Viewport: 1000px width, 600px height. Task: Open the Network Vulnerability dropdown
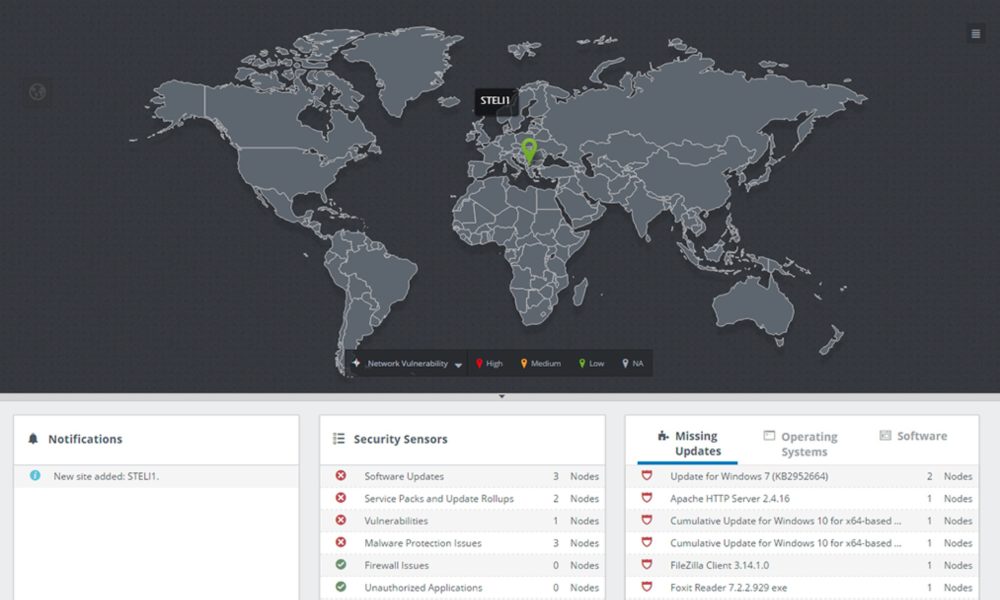(x=408, y=364)
